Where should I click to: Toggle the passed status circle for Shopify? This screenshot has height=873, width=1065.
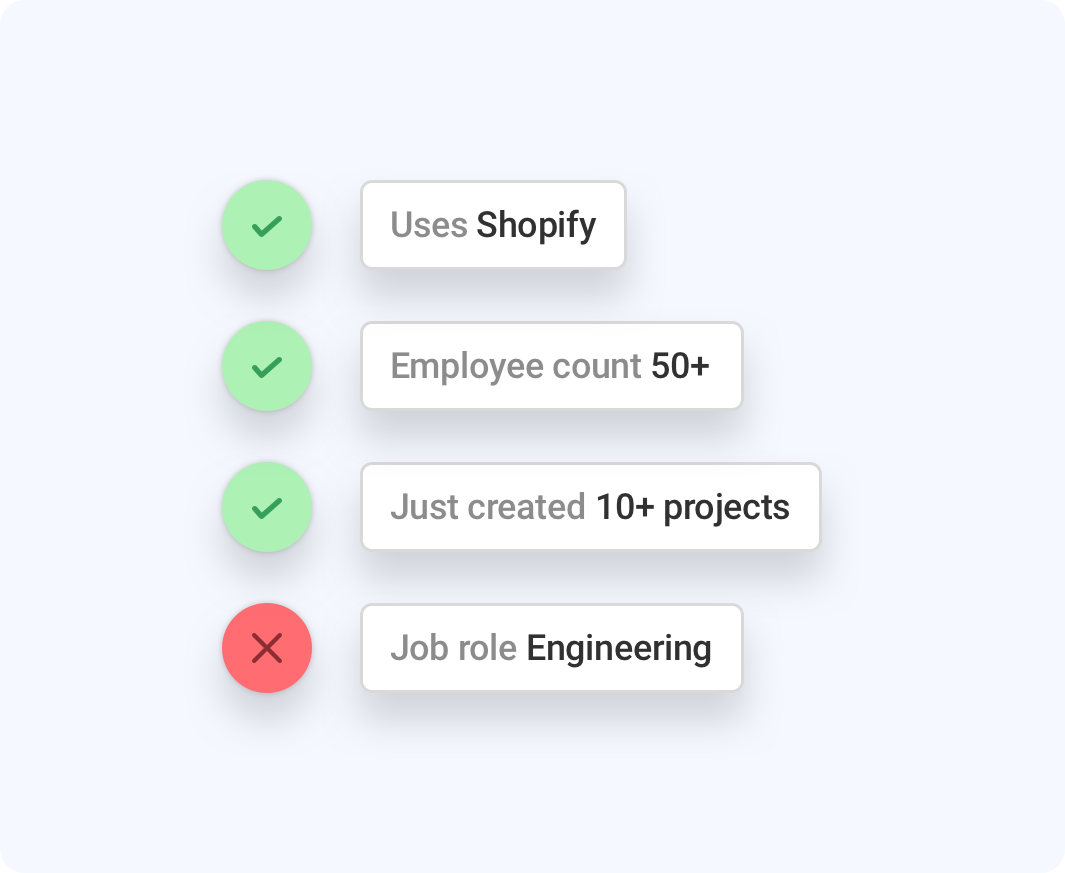pyautogui.click(x=267, y=226)
